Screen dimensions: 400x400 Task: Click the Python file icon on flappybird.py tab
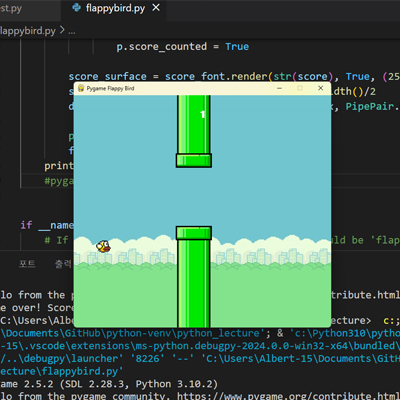click(x=77, y=8)
